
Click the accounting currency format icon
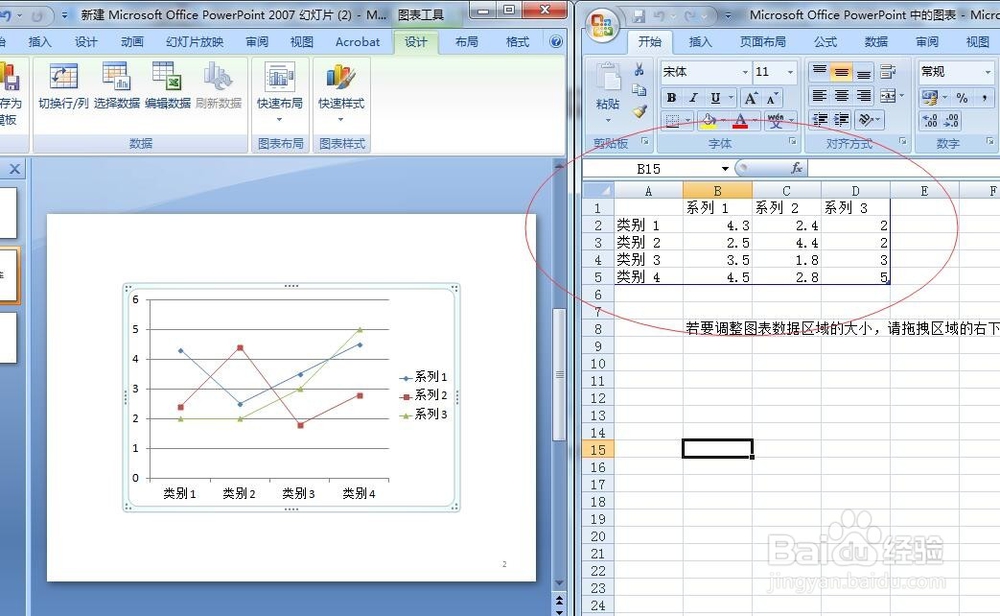point(930,98)
